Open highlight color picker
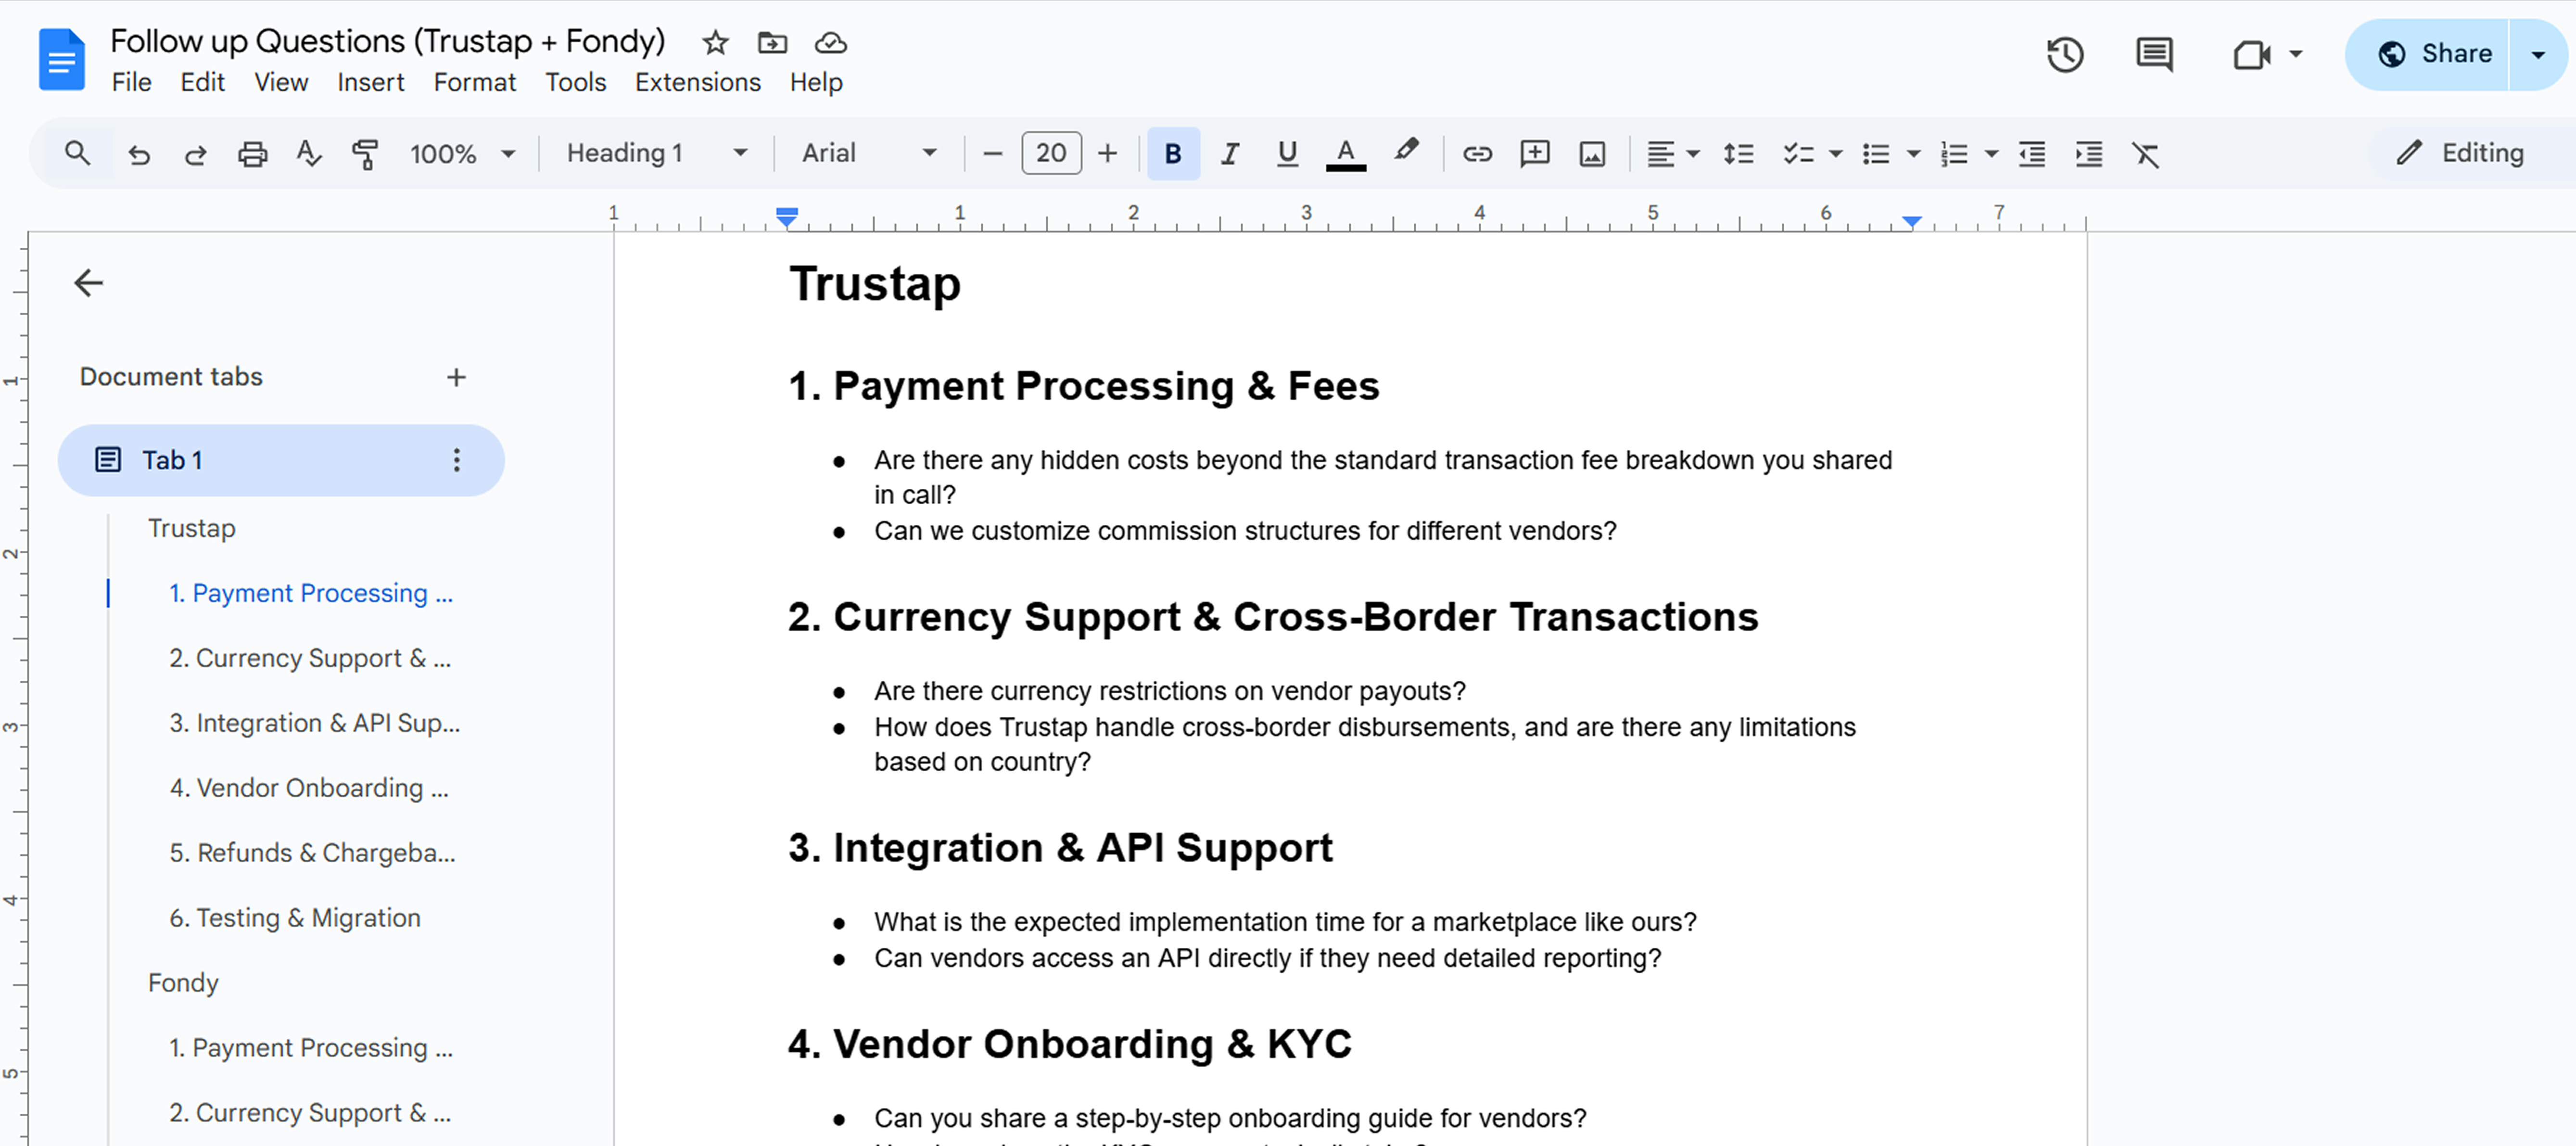Viewport: 2576px width, 1146px height. tap(1406, 152)
